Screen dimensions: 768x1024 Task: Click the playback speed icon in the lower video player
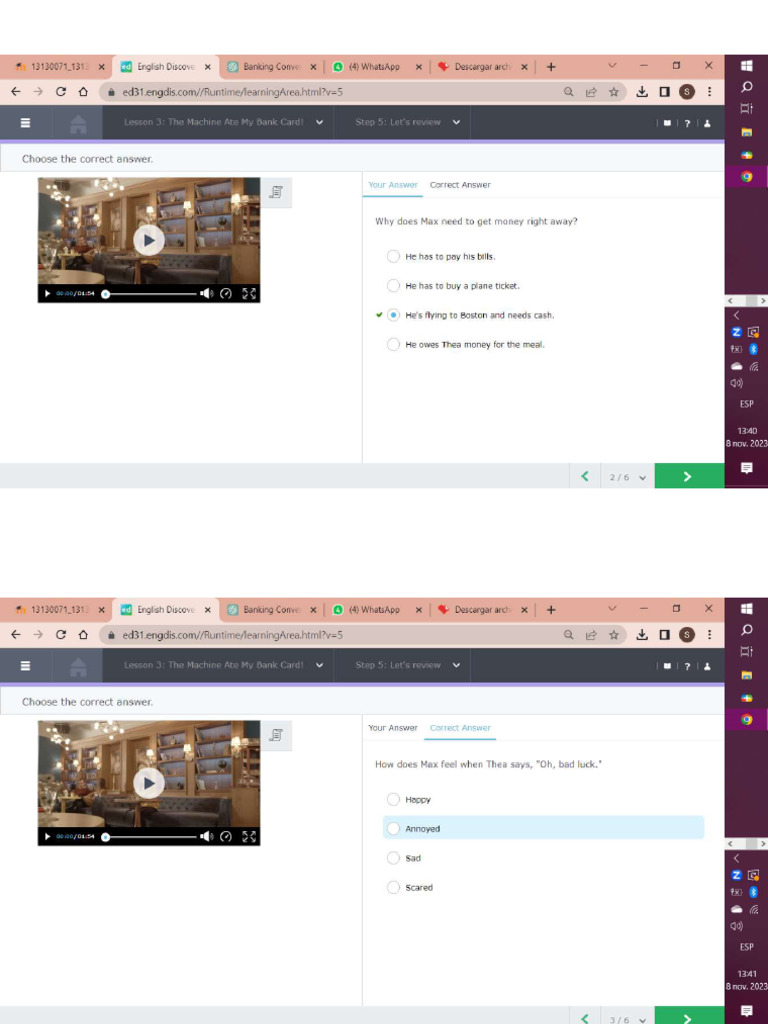tap(226, 837)
